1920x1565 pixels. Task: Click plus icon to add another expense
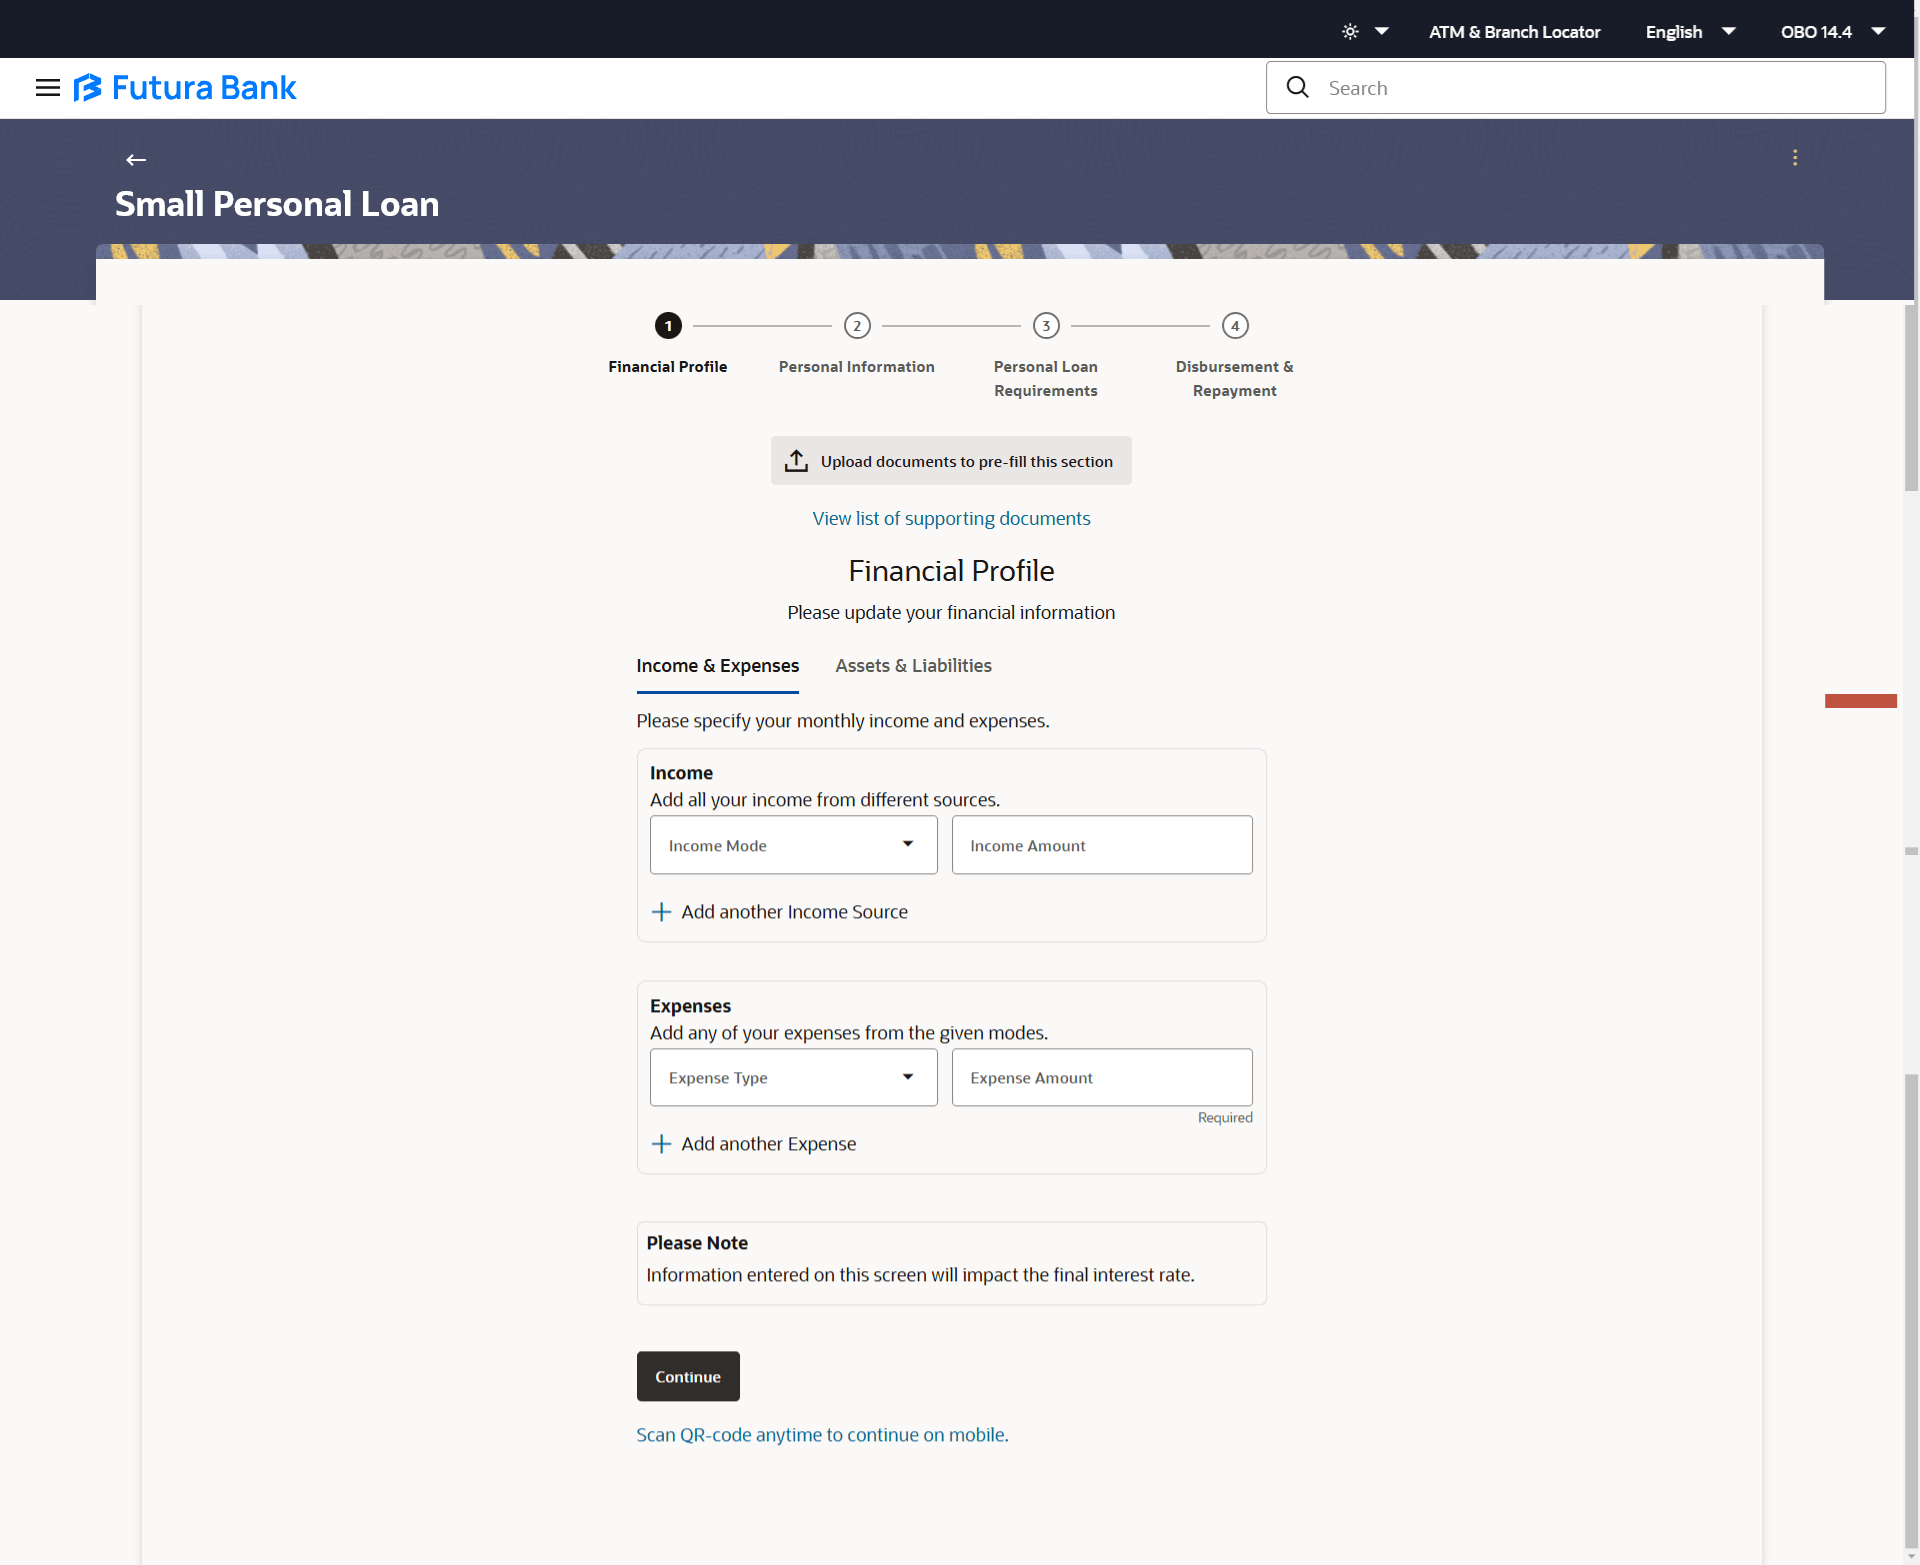click(x=661, y=1144)
